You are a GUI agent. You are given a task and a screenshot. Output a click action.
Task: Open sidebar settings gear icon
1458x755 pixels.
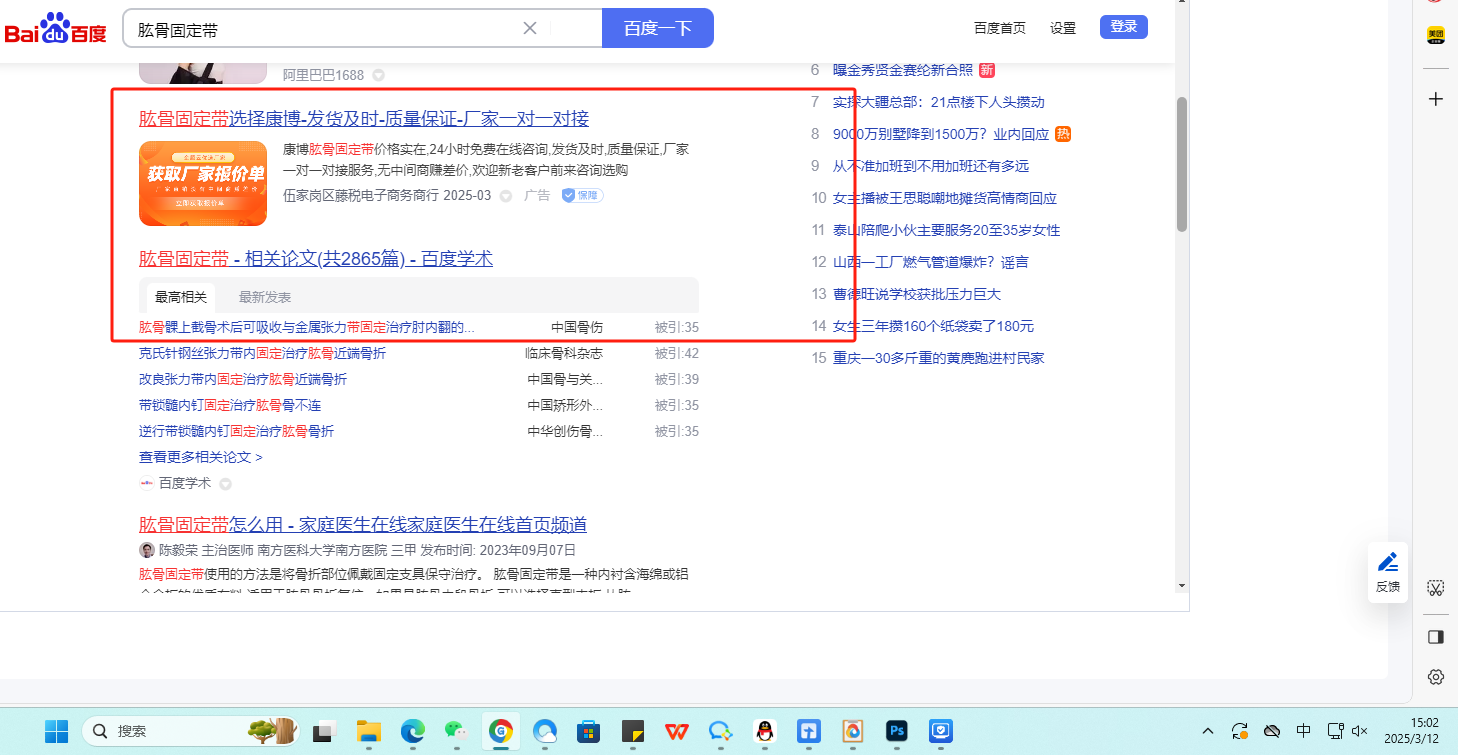point(1435,677)
